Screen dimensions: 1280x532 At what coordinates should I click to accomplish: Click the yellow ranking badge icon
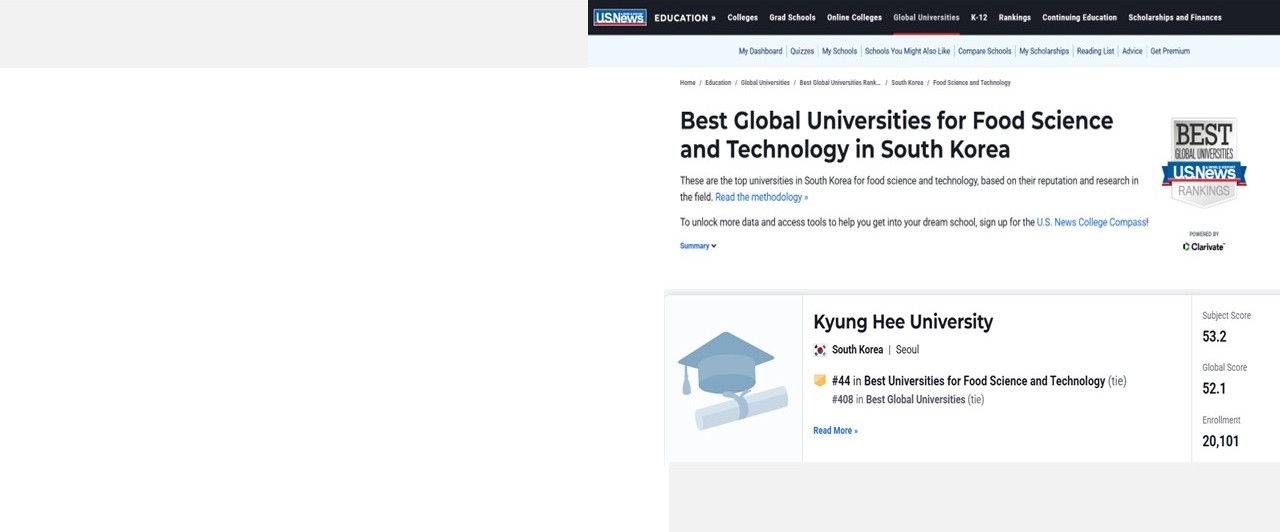point(820,381)
